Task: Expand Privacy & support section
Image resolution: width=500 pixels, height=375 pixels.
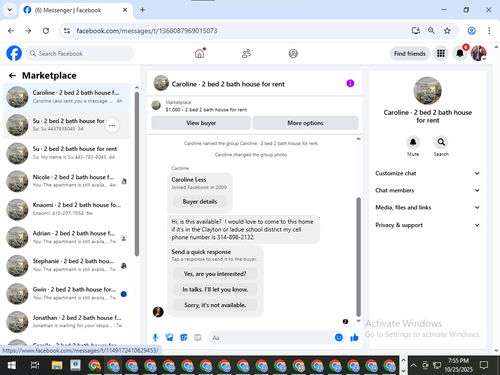Action: [427, 225]
